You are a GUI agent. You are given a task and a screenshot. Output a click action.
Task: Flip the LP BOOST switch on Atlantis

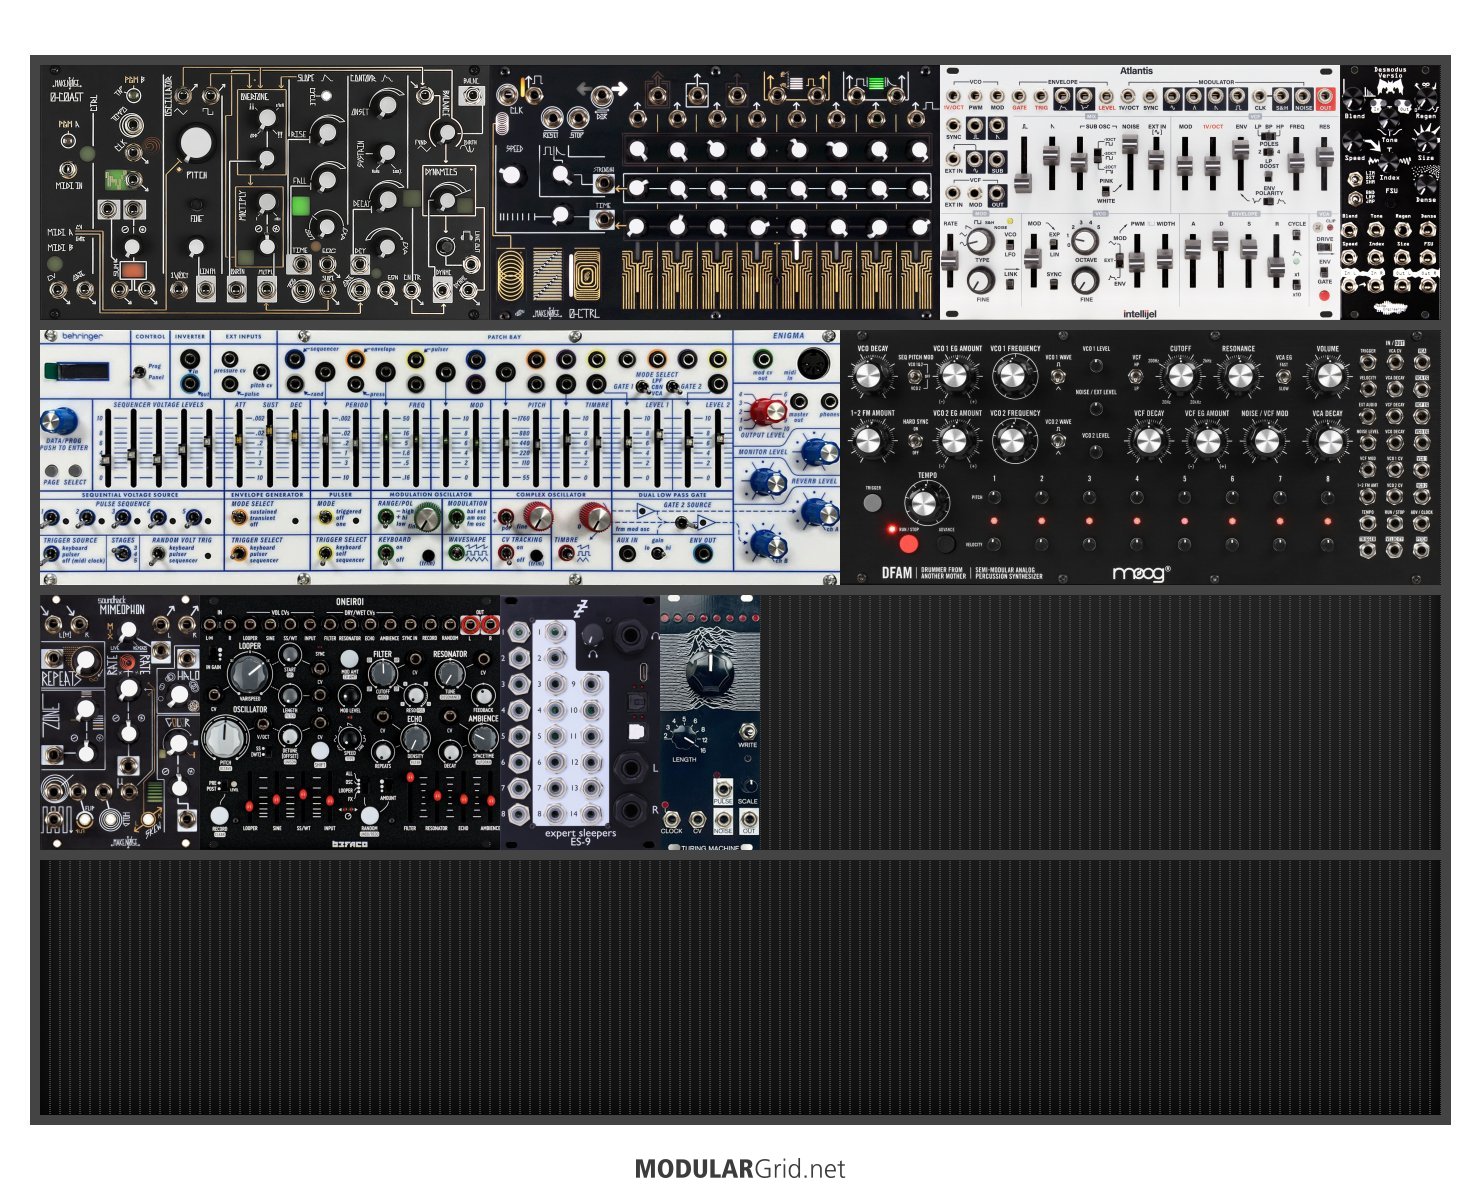pyautogui.click(x=1269, y=177)
